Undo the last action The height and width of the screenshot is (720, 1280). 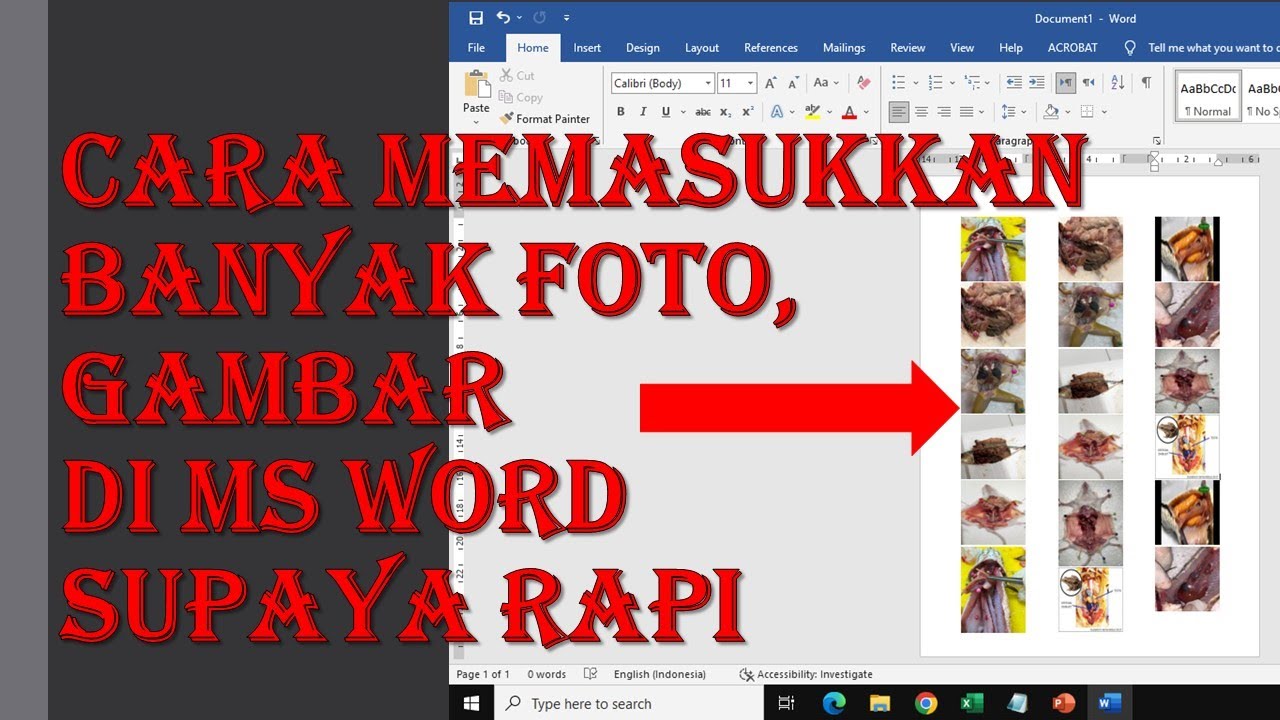coord(503,18)
